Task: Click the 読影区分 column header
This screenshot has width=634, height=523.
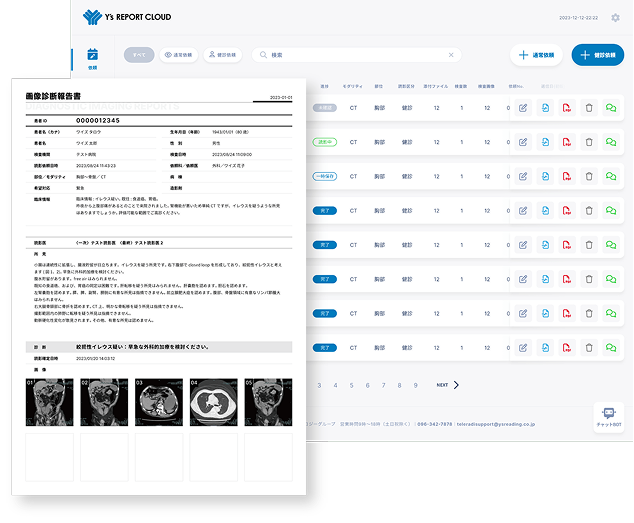Action: coord(406,86)
